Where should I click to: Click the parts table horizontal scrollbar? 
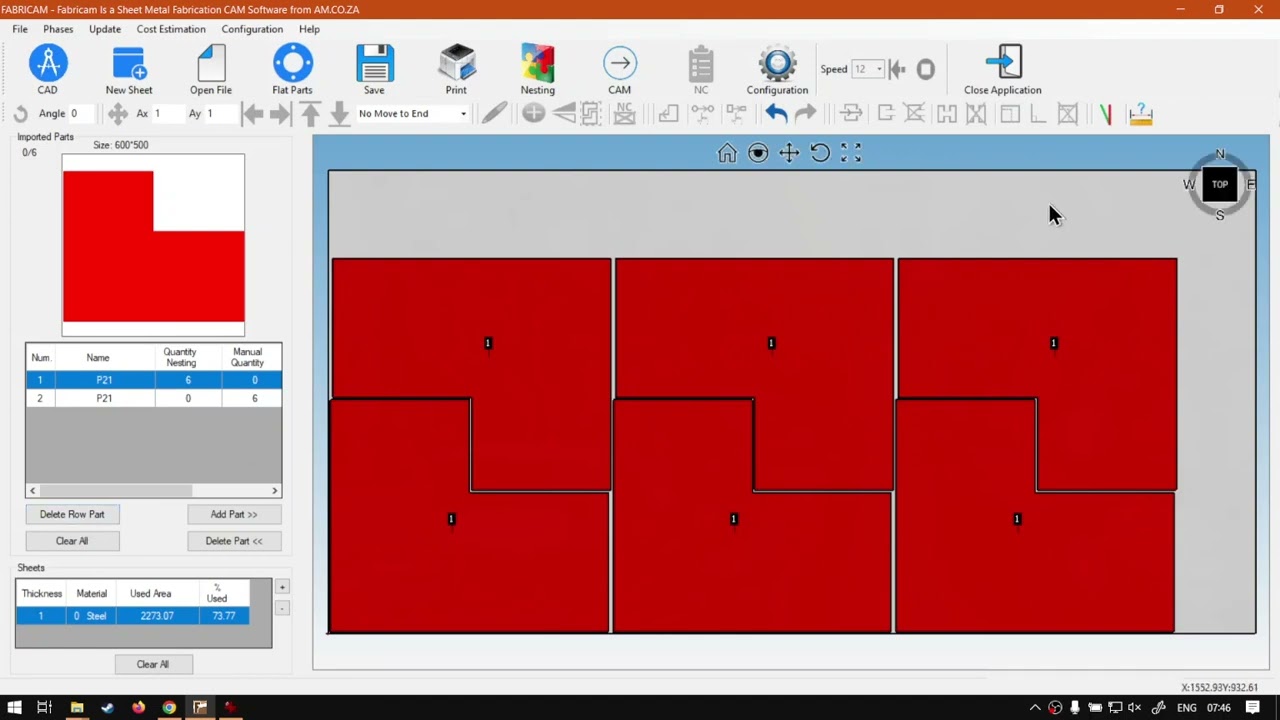pyautogui.click(x=153, y=491)
